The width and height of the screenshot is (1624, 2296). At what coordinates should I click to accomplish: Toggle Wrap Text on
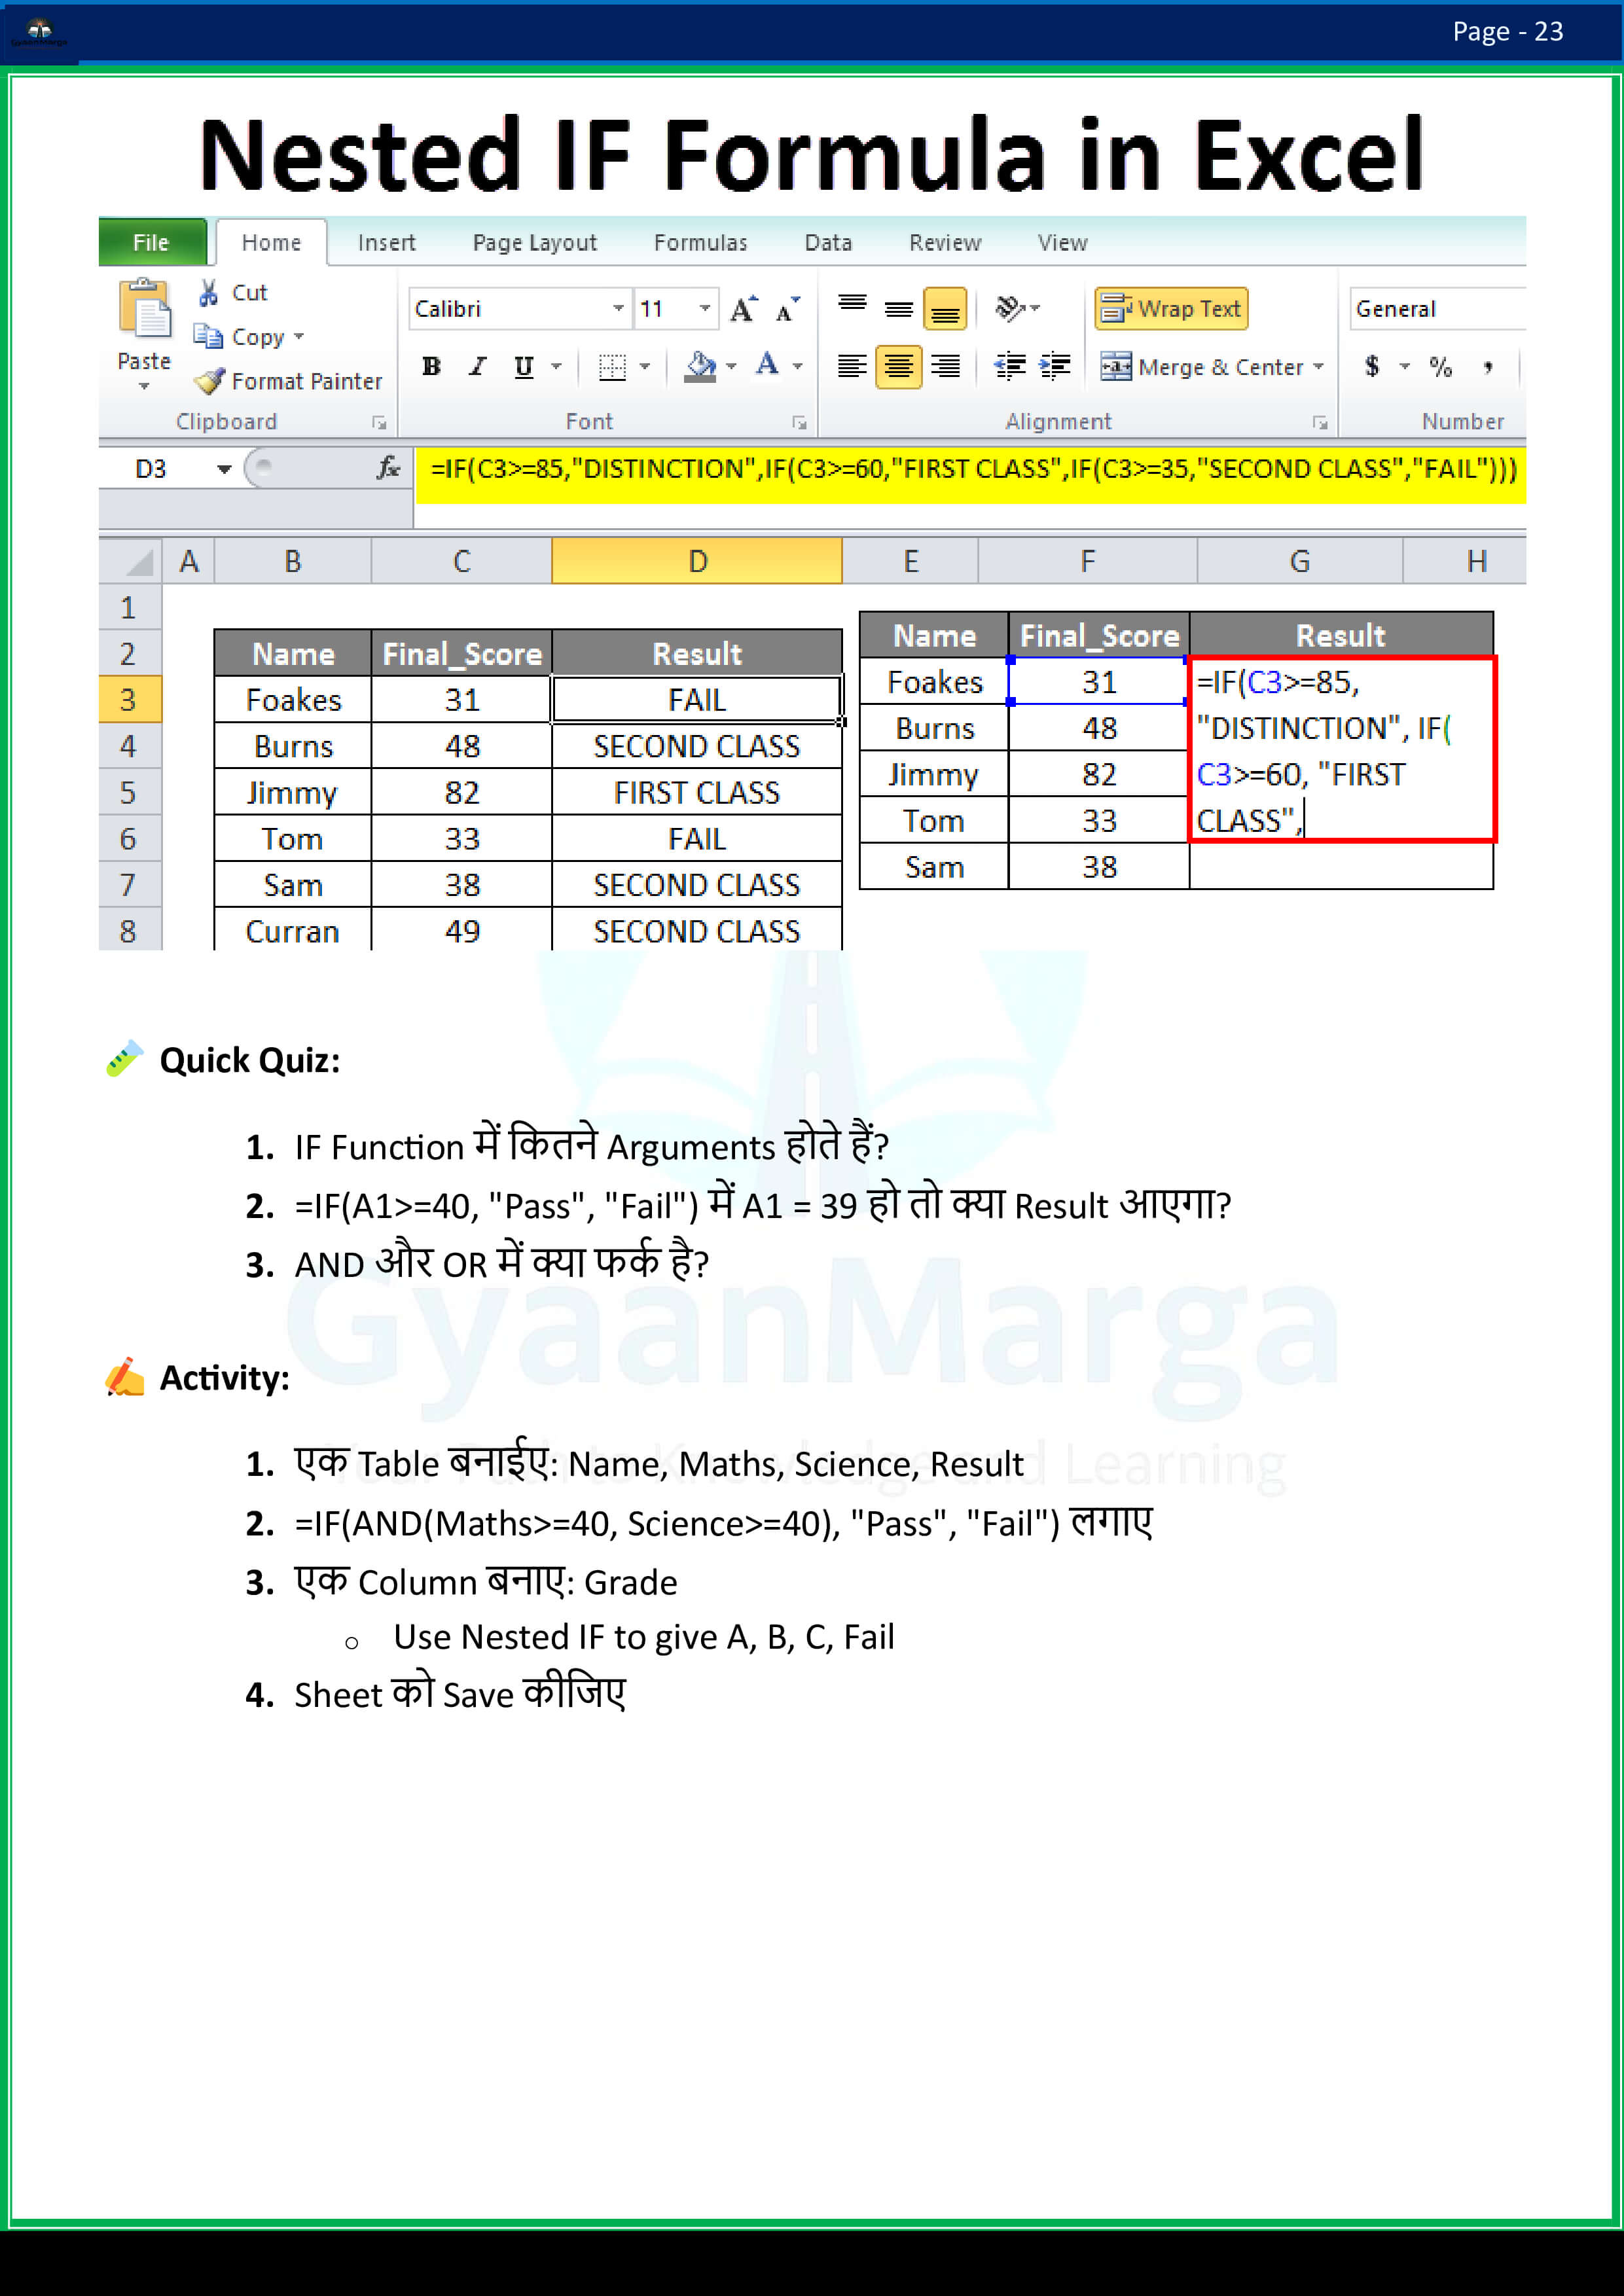[x=1171, y=309]
